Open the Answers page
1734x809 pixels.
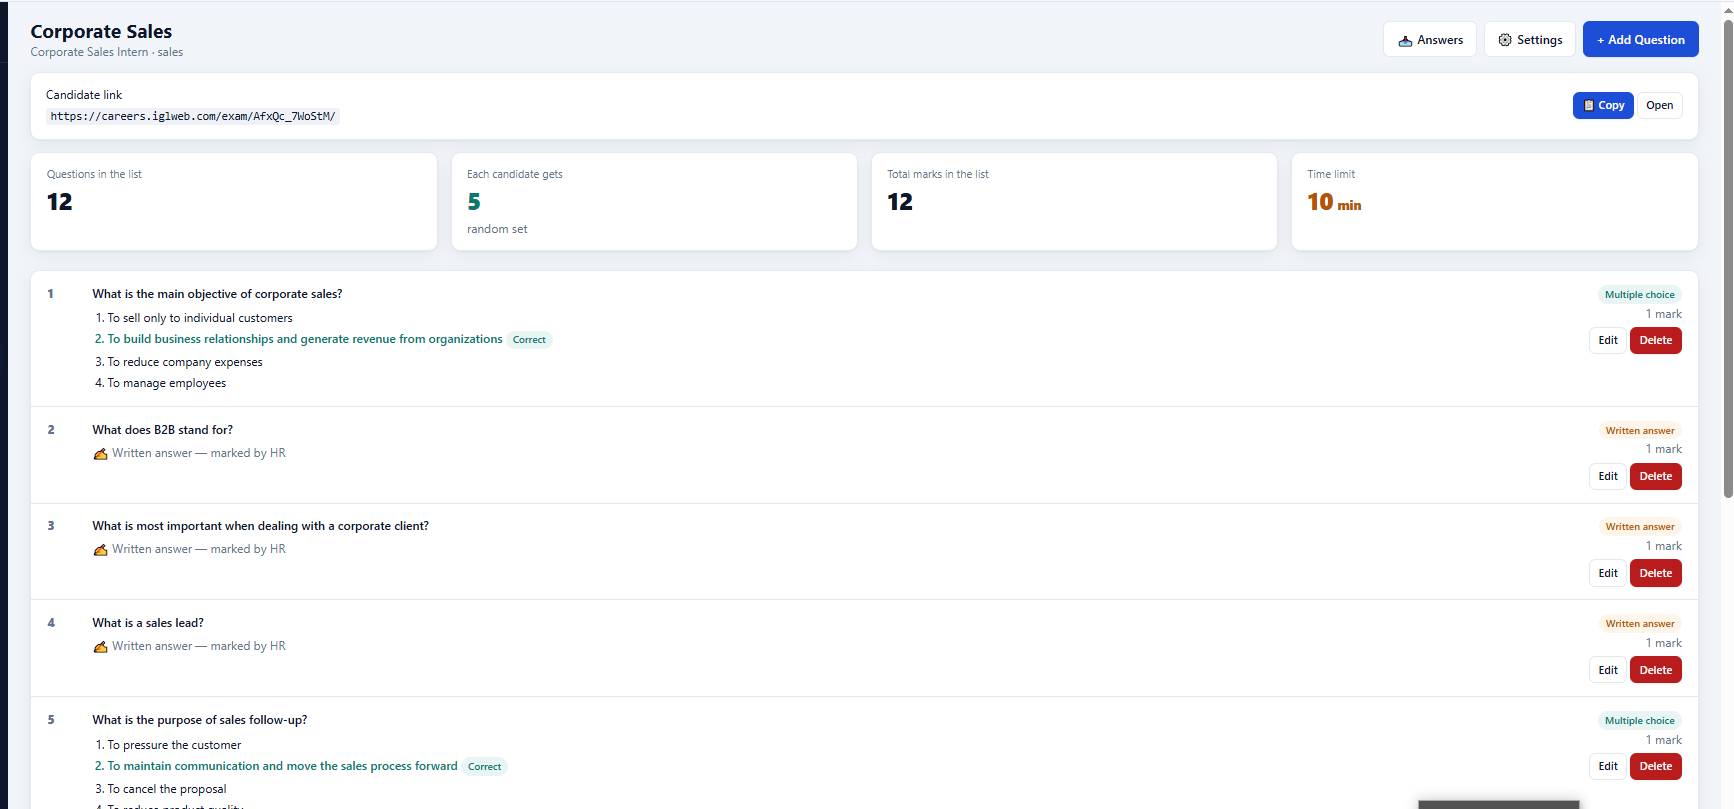pyautogui.click(x=1430, y=40)
